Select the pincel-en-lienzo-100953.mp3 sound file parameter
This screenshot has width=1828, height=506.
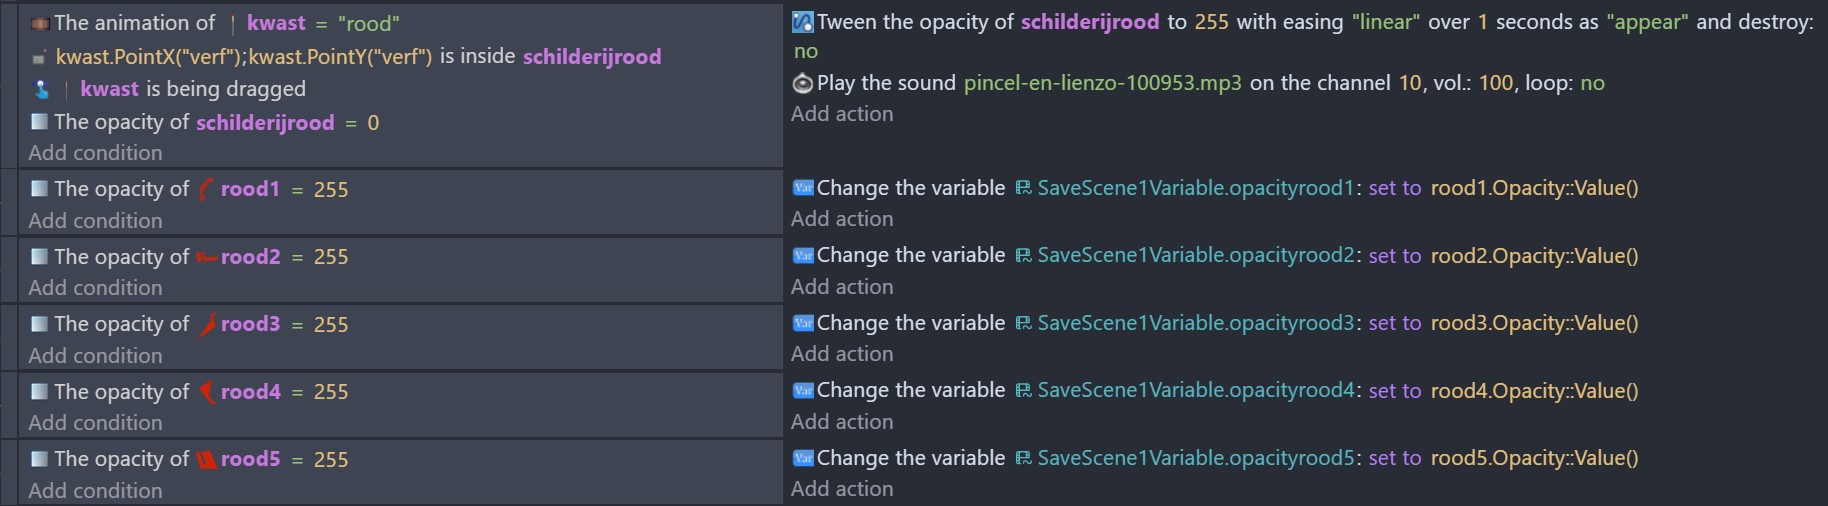[1102, 83]
